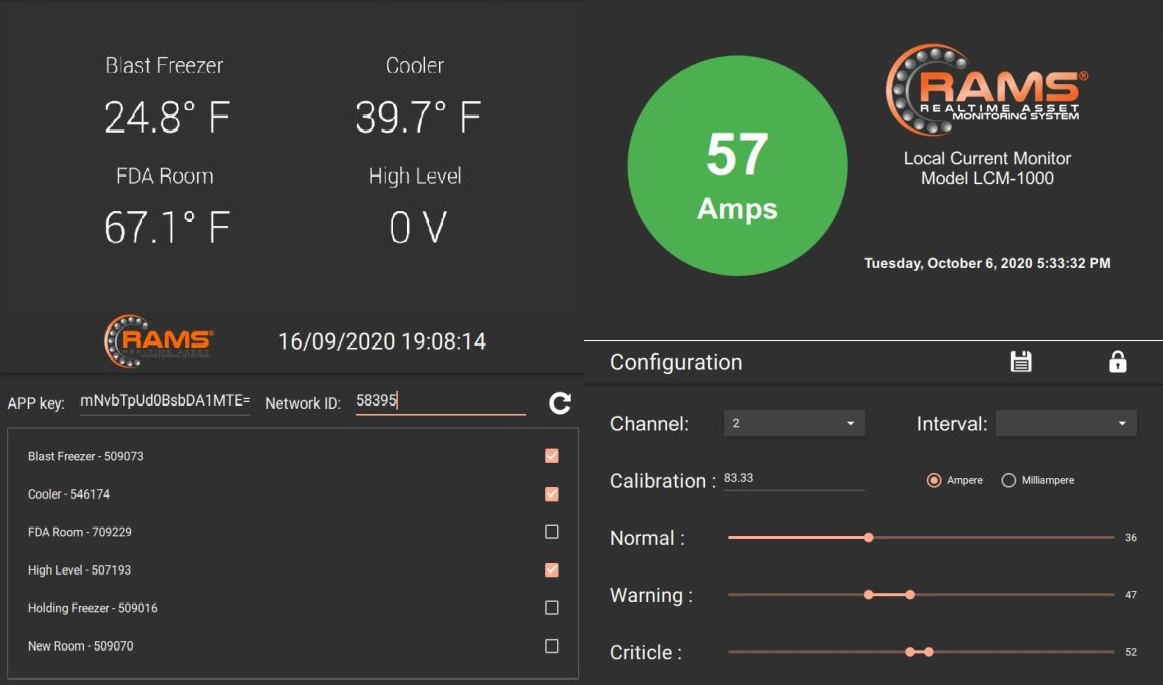The image size is (1163, 685).
Task: Click the Blast Freezer 24.8° F reading
Action: 167,117
